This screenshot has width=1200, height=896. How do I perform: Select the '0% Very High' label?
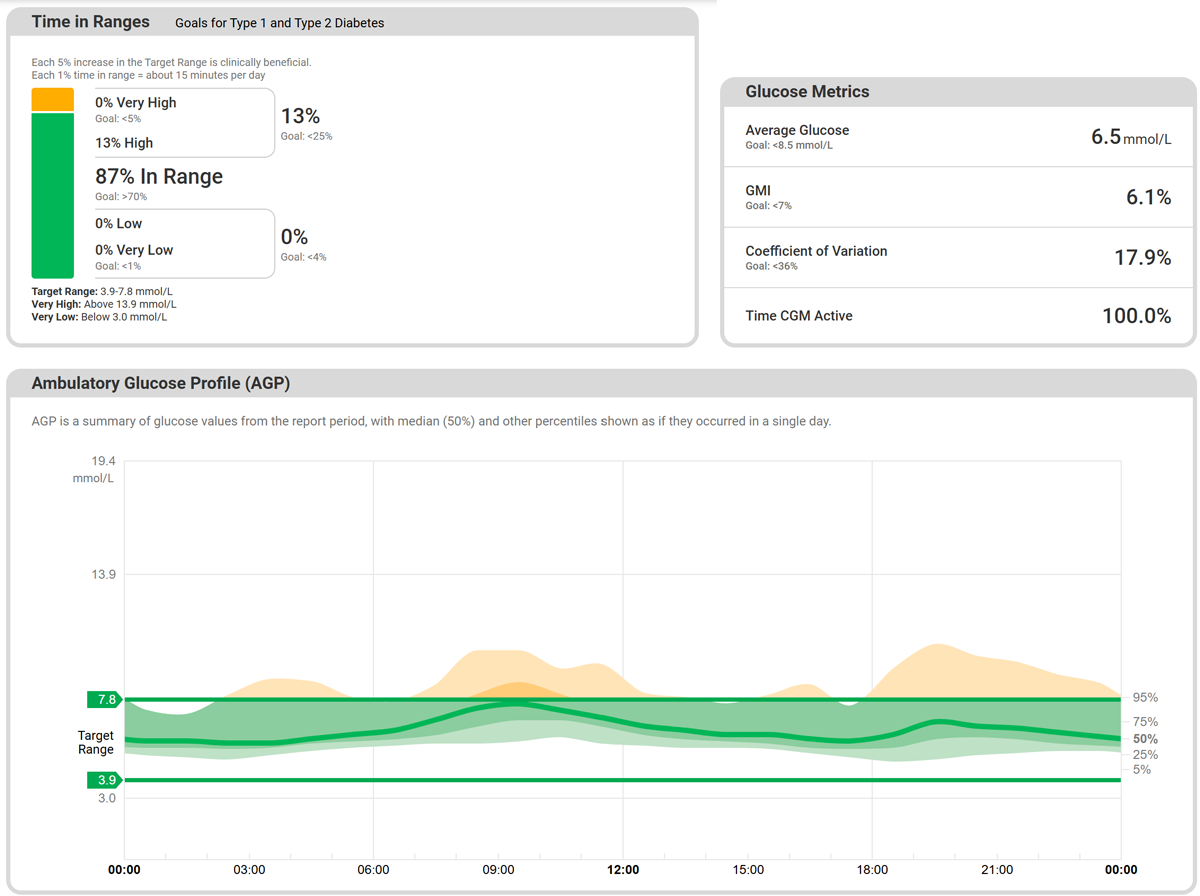click(135, 102)
